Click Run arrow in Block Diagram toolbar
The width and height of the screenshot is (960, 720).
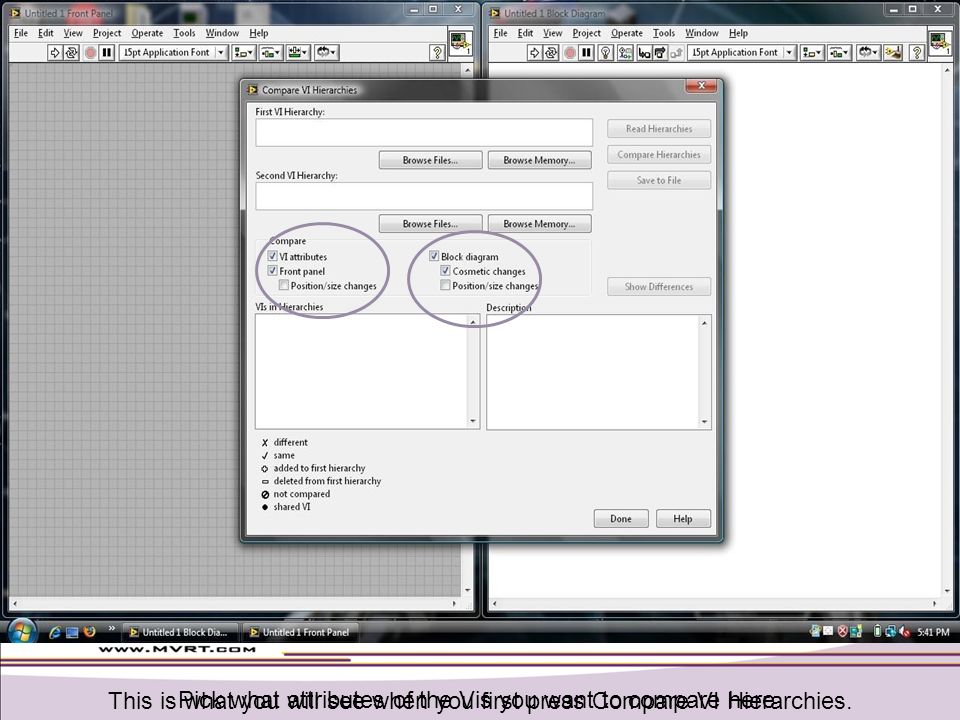tap(534, 53)
